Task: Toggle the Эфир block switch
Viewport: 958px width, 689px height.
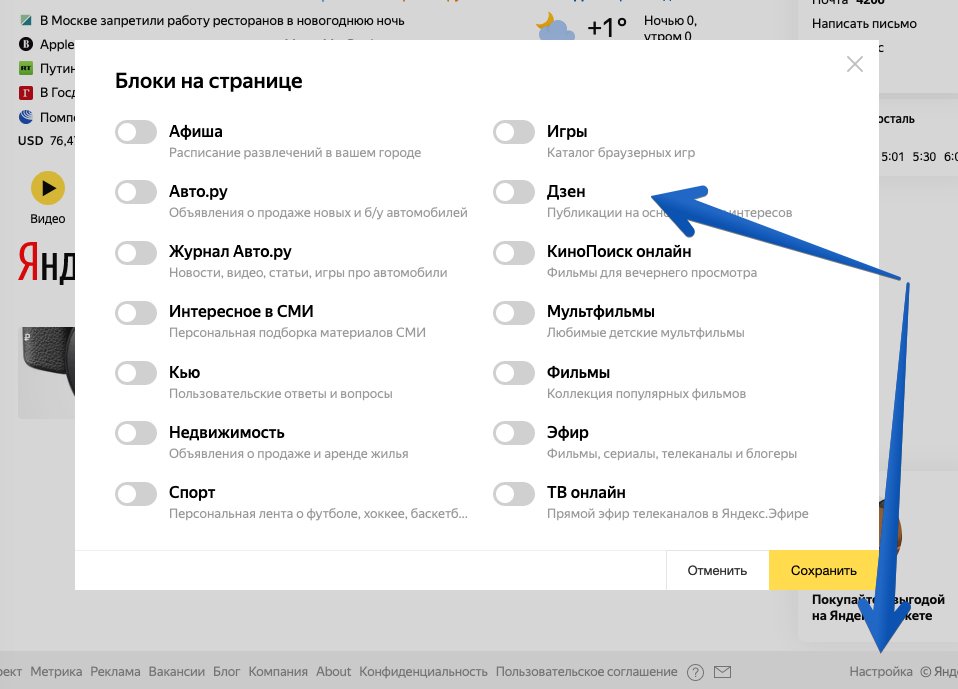Action: coord(514,433)
